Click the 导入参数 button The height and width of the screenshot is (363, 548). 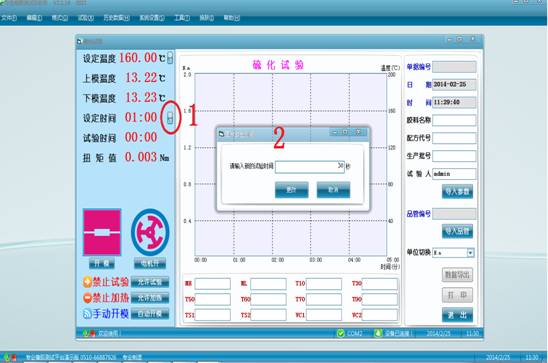coord(457,191)
